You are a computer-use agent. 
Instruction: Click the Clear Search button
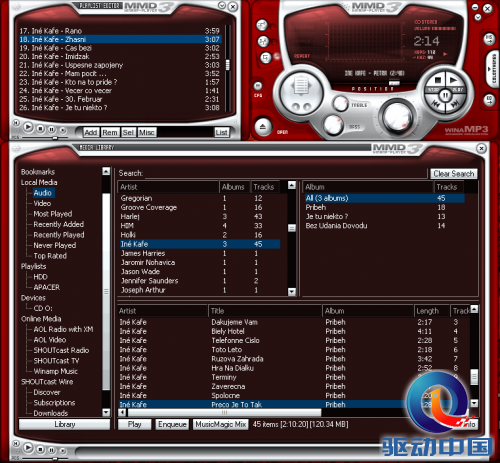click(454, 174)
